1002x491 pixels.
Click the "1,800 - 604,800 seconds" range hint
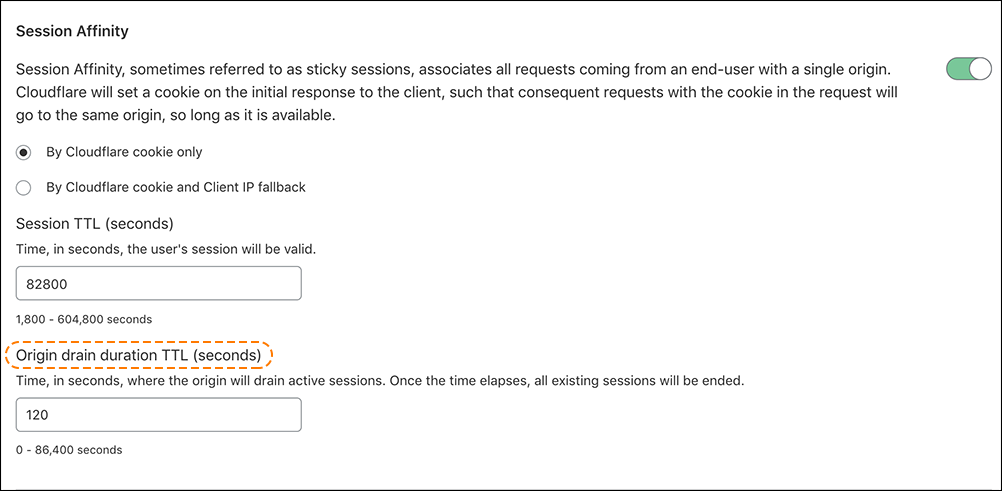[84, 319]
